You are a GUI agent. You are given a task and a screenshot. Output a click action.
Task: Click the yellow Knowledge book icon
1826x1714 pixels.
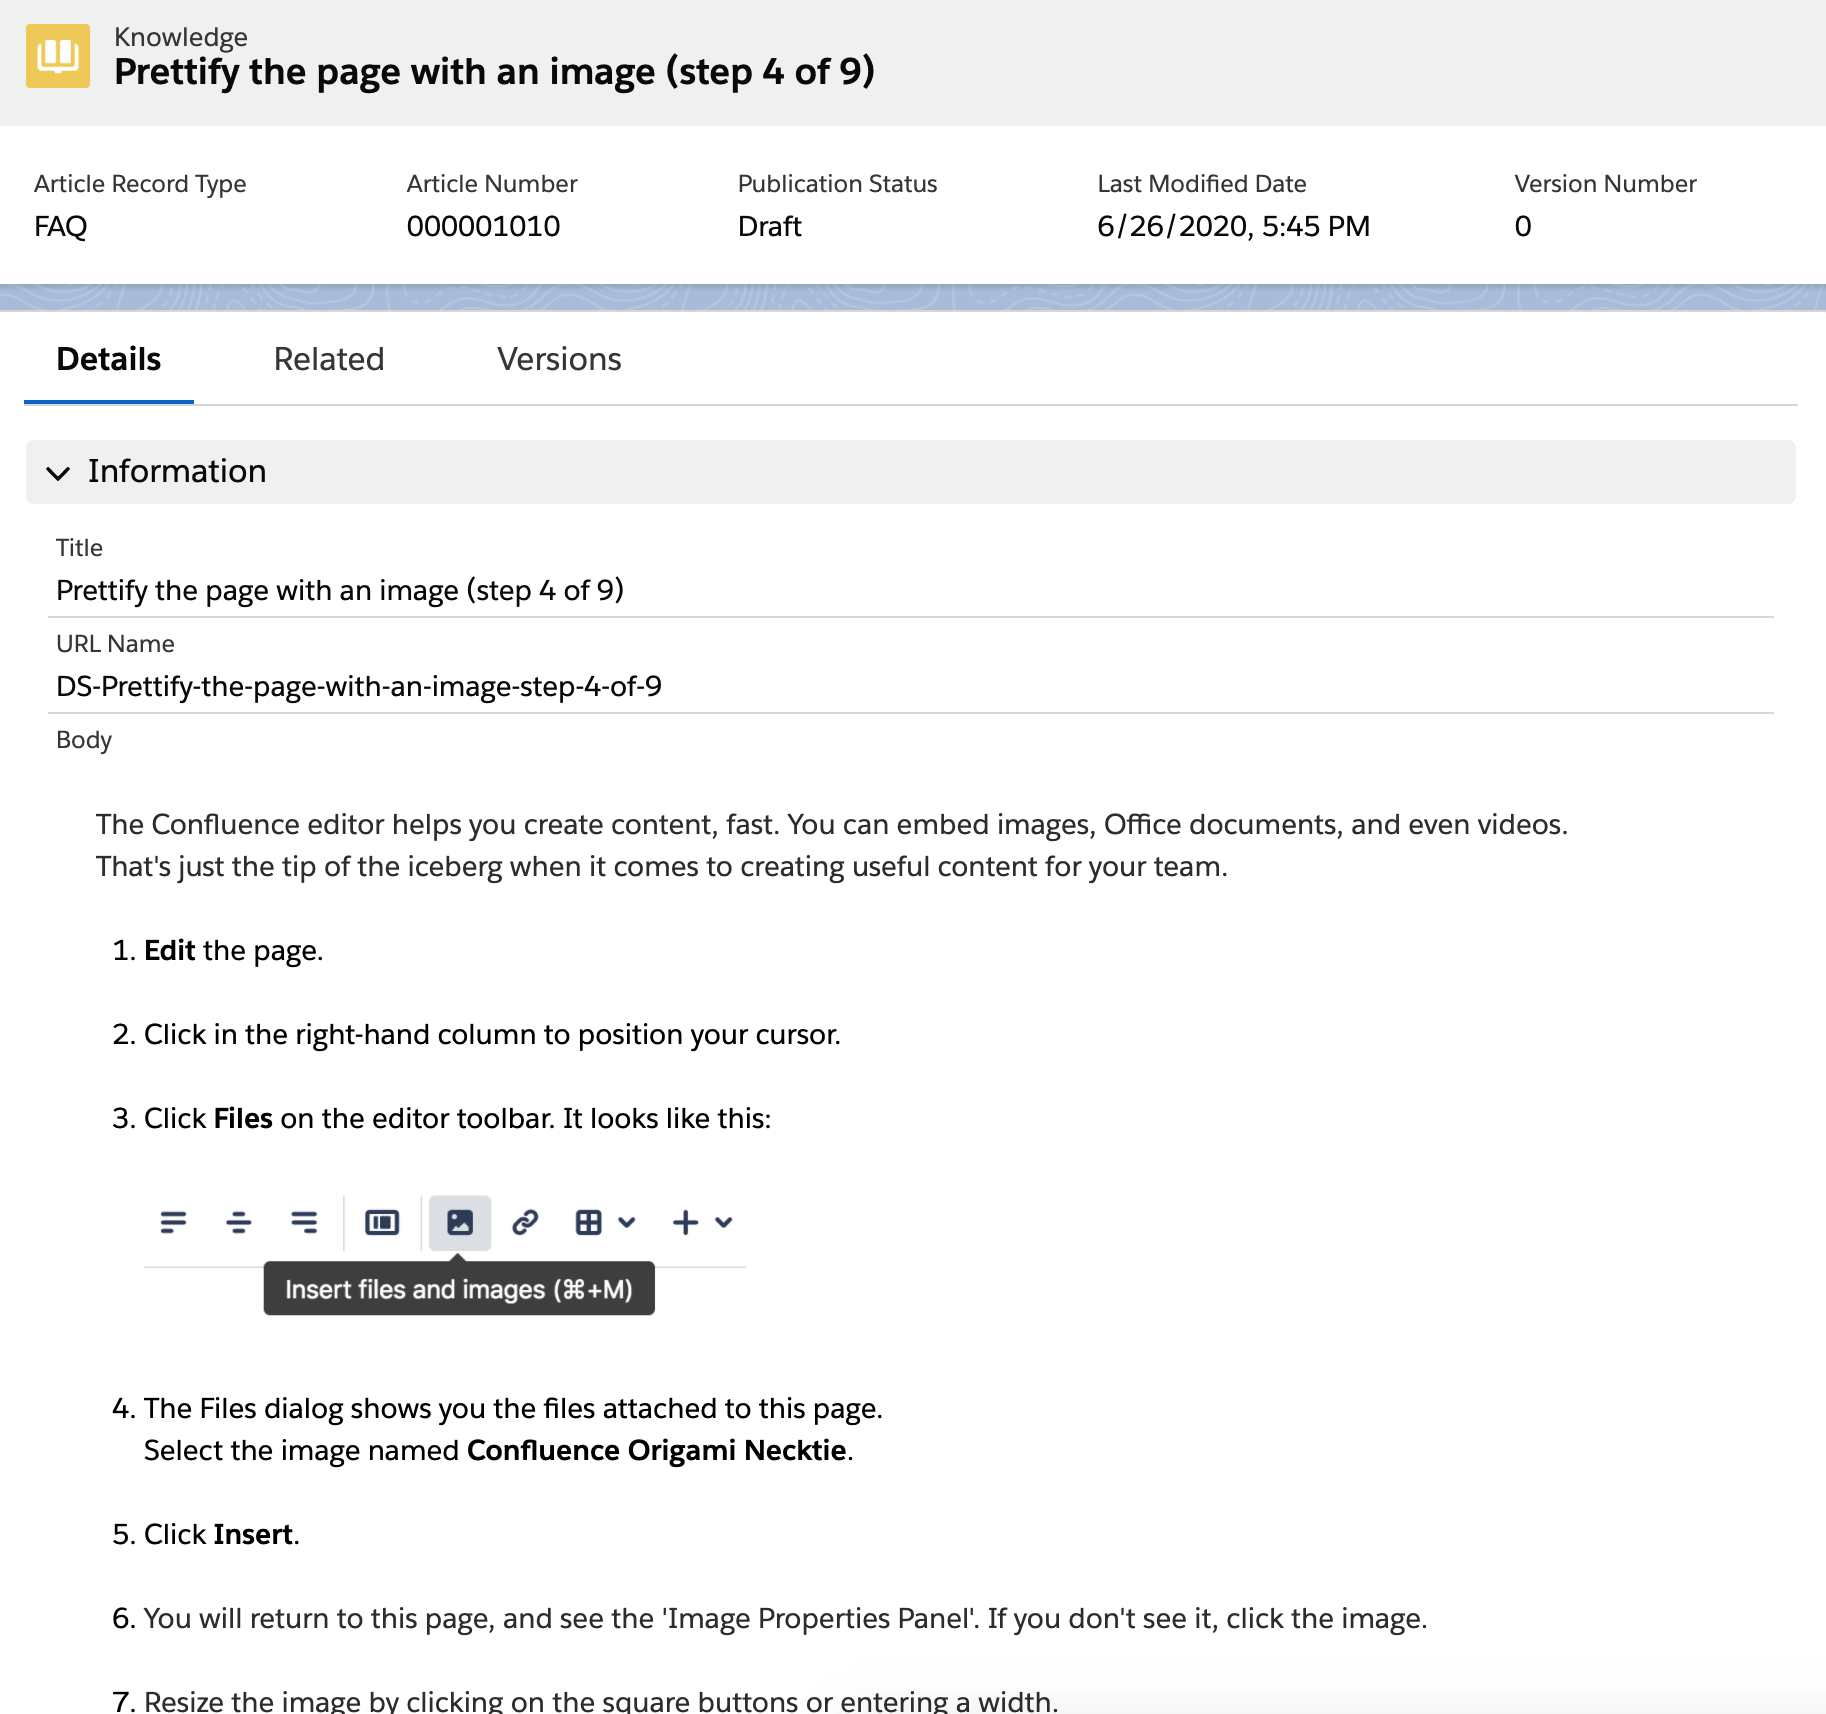pyautogui.click(x=57, y=56)
